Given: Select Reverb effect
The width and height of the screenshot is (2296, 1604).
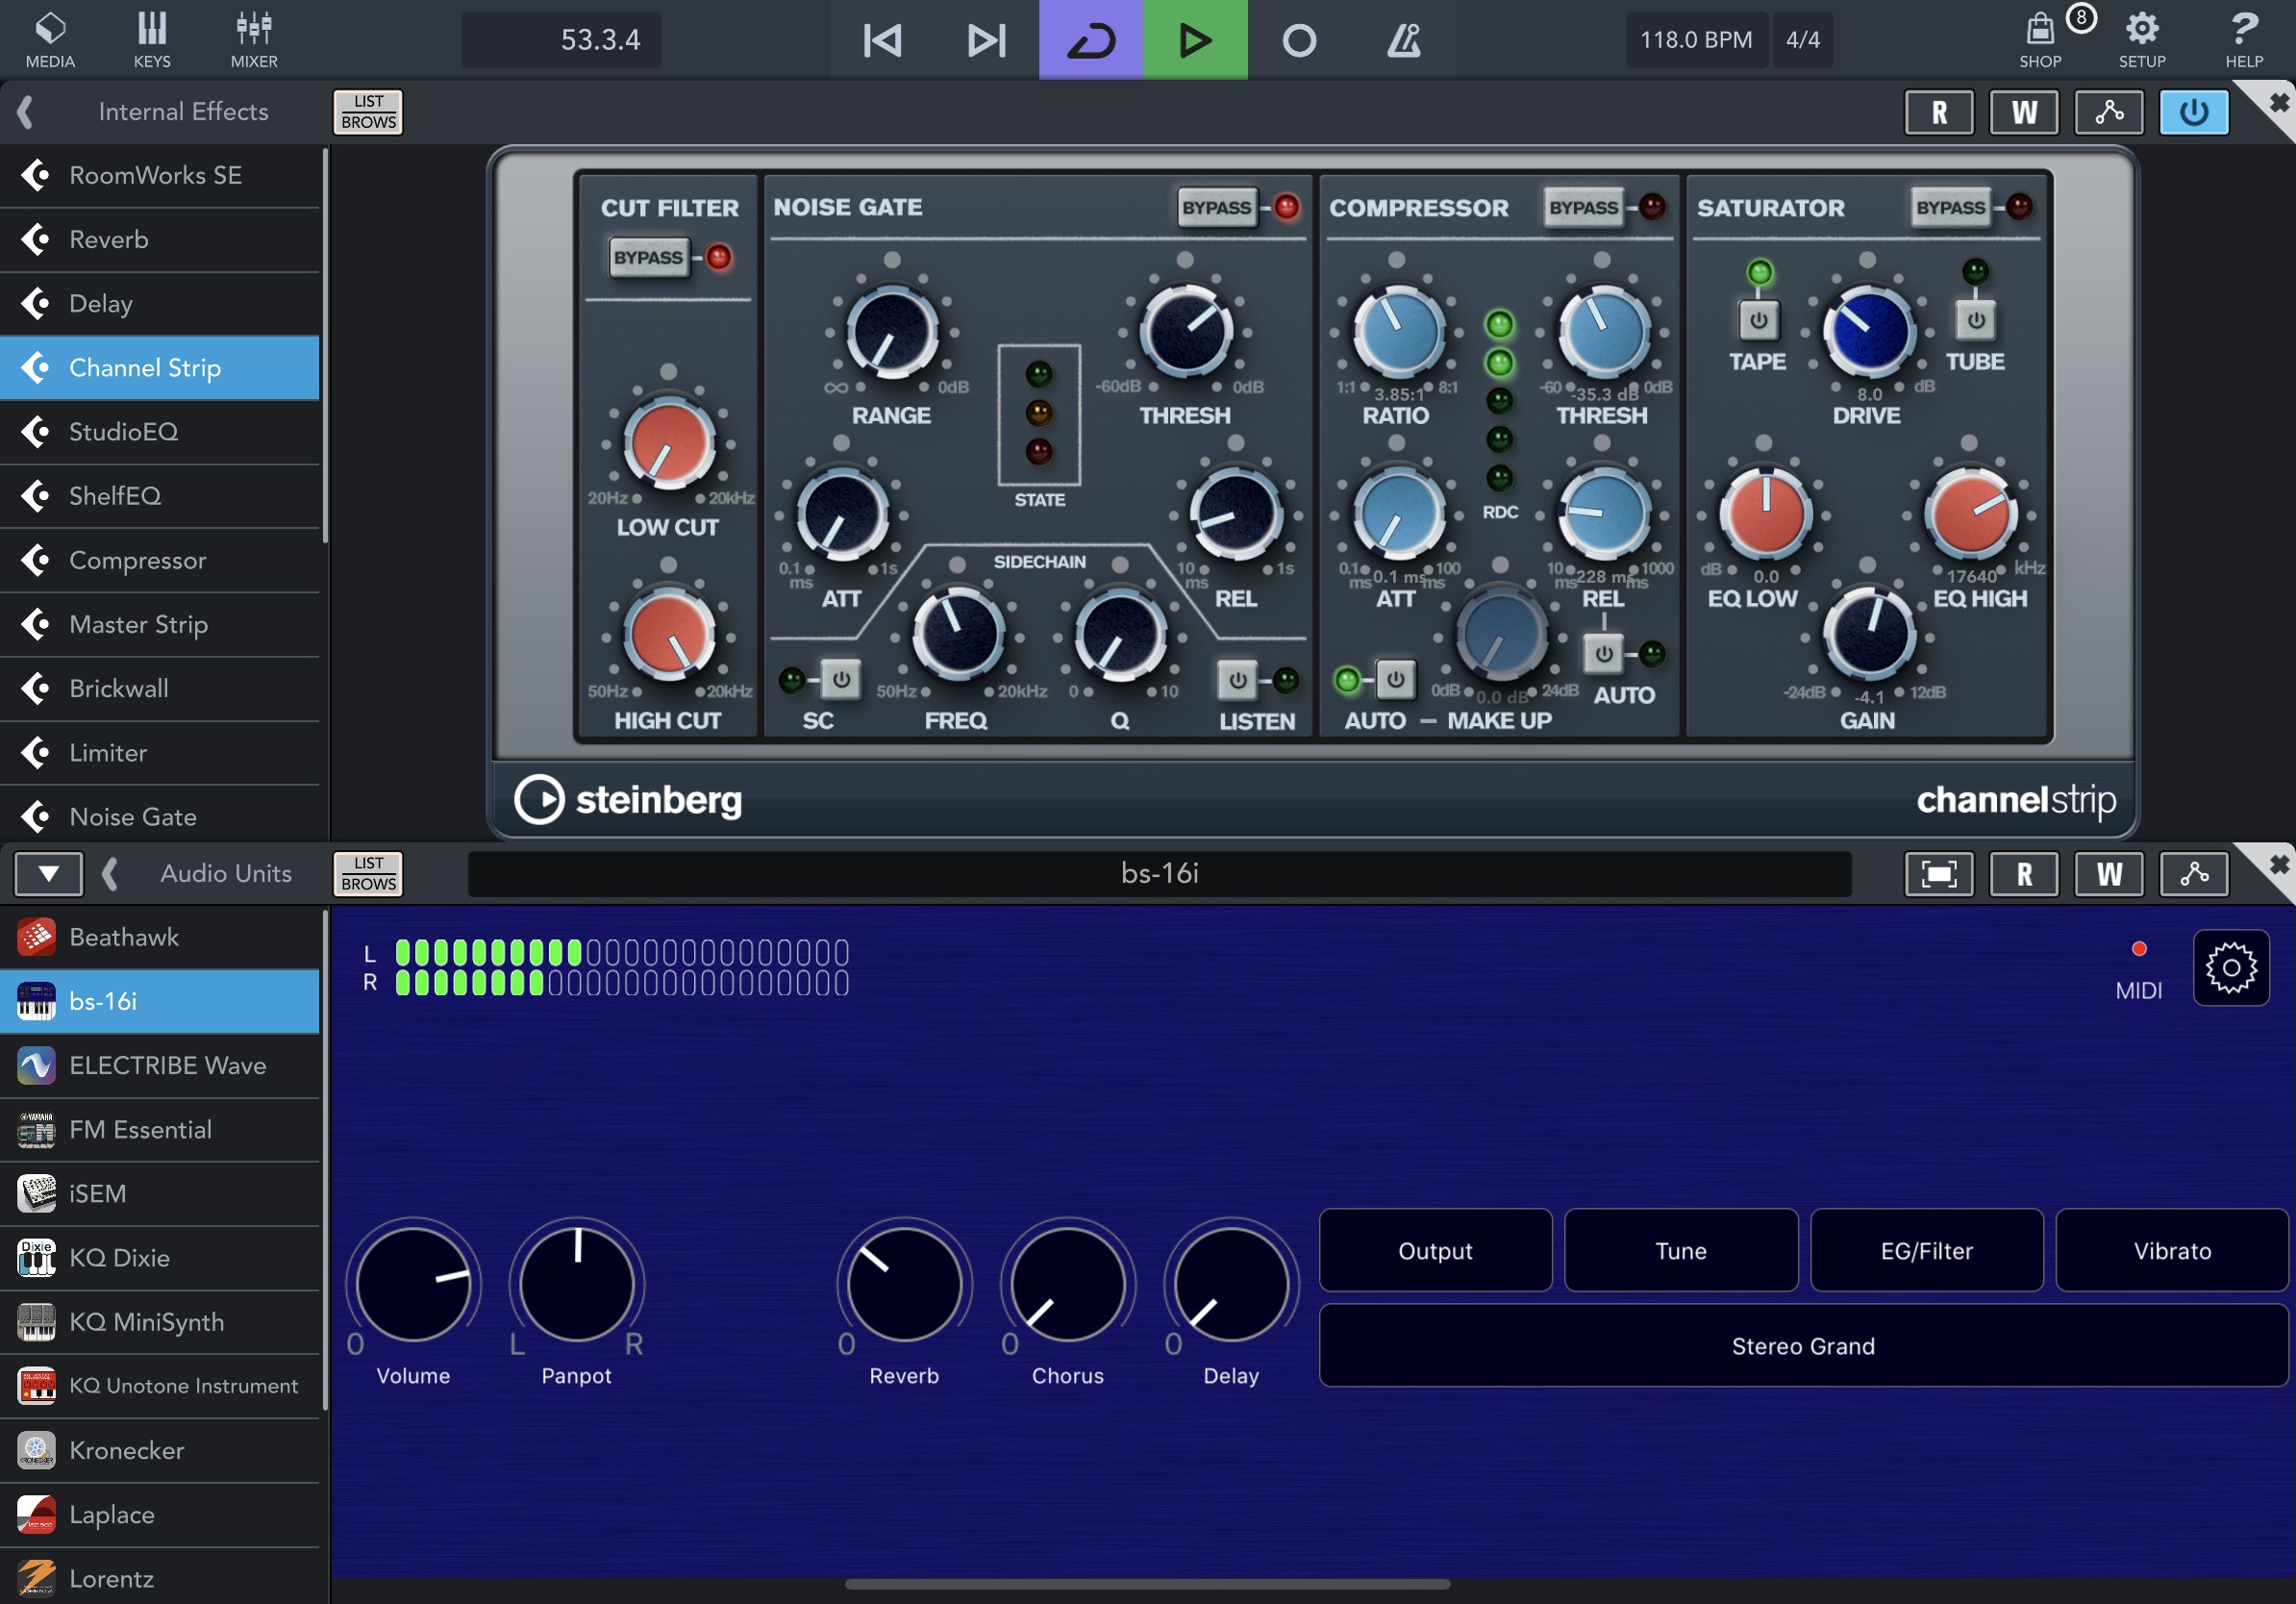Looking at the screenshot, I should 160,240.
